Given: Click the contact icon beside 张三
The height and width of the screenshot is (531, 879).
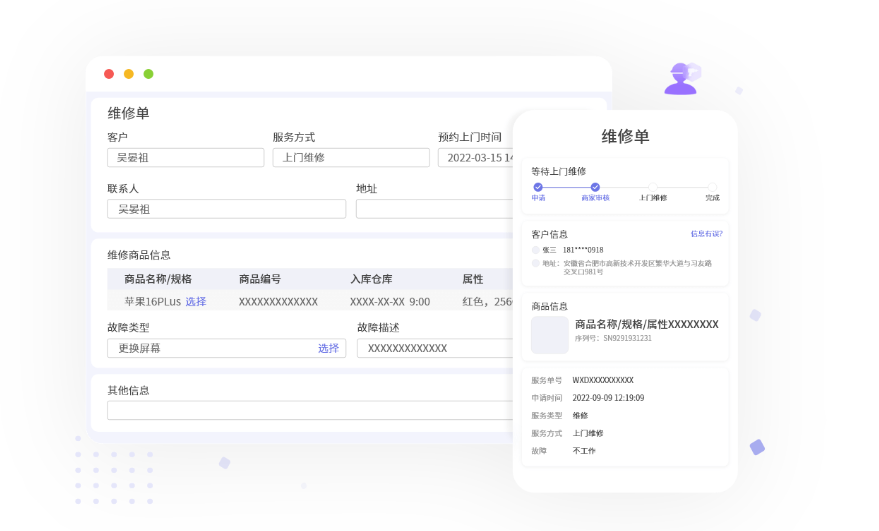Looking at the screenshot, I should pos(536,250).
